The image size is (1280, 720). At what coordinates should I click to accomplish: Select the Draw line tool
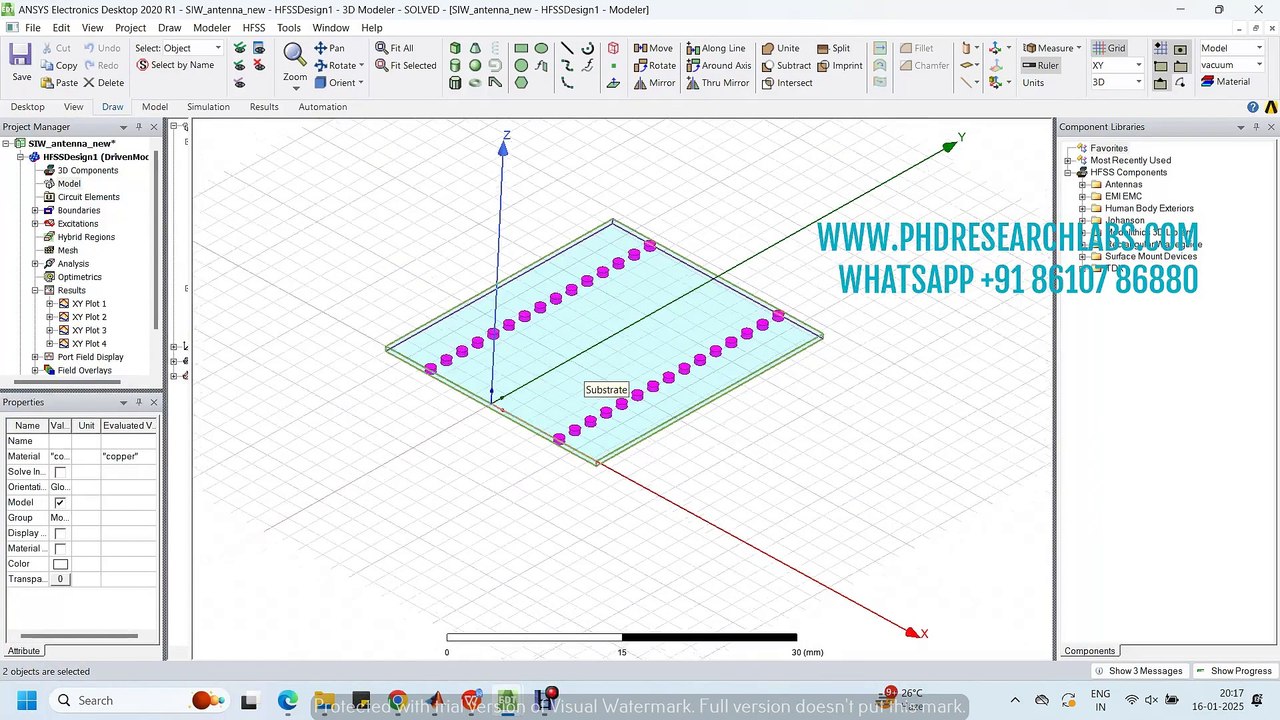coord(567,48)
